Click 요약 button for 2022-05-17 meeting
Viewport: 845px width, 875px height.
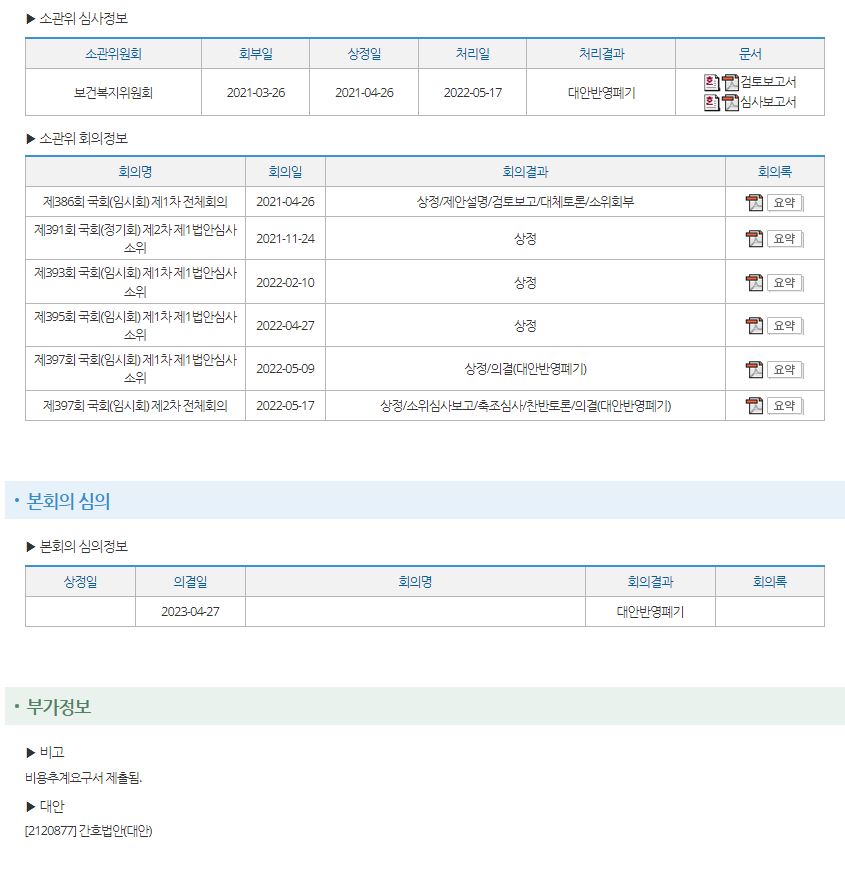[x=785, y=406]
